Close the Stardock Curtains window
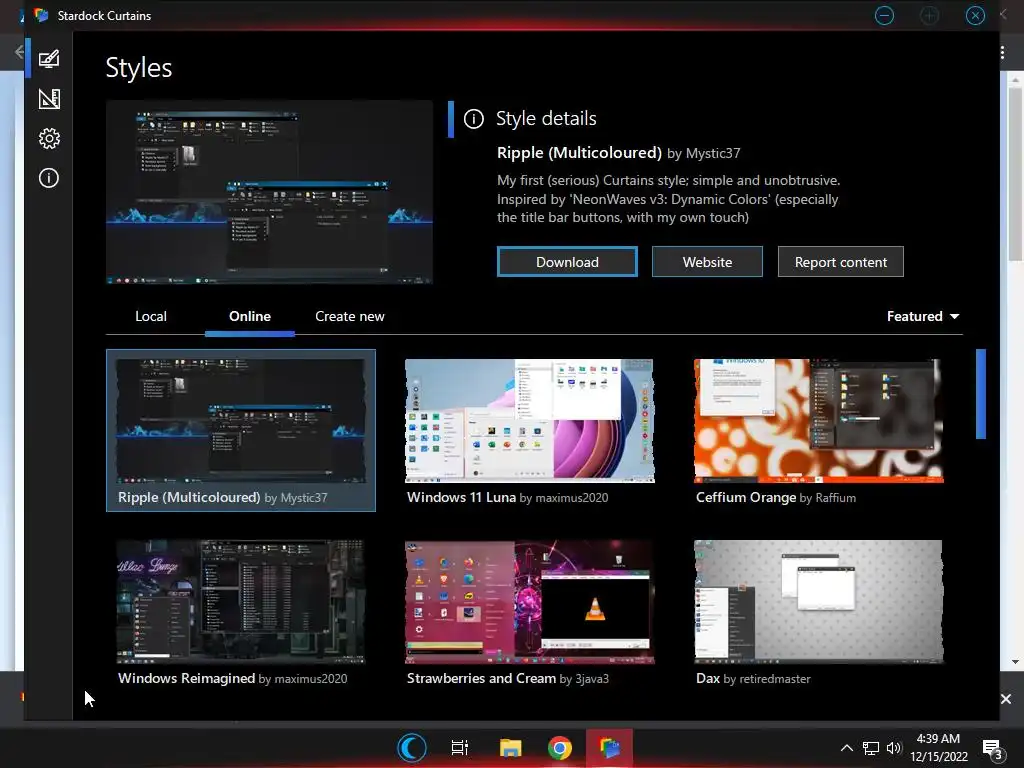The image size is (1024, 768). click(x=975, y=15)
